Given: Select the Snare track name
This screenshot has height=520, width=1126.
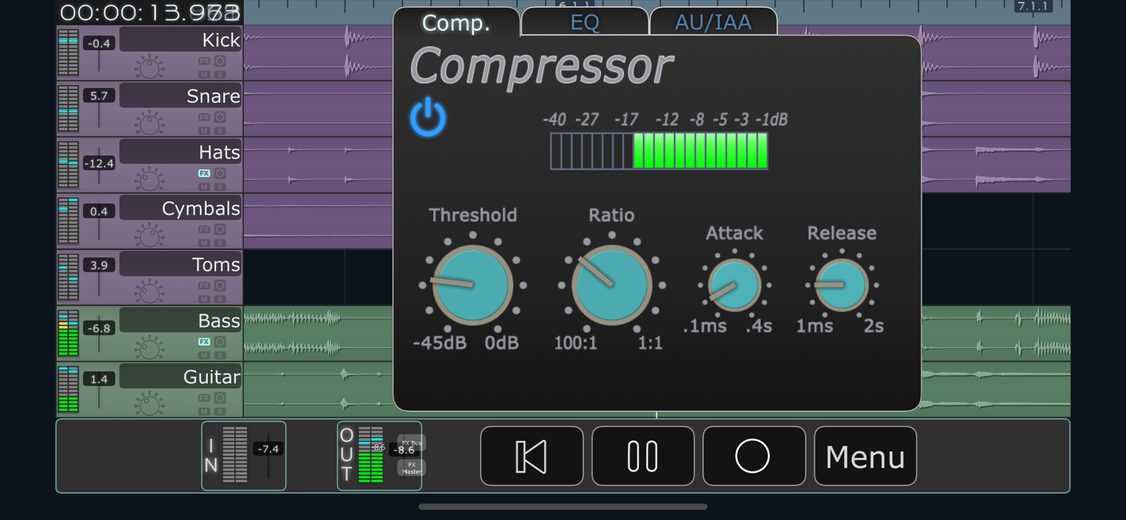Looking at the screenshot, I should click(180, 96).
